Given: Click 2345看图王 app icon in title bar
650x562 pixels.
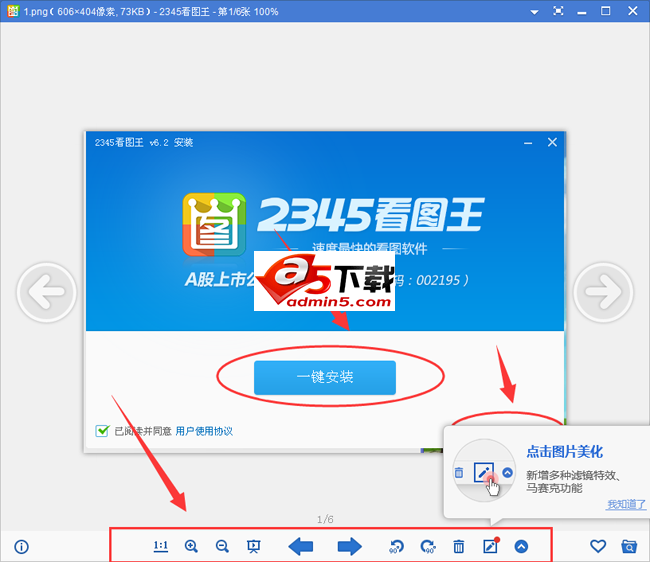Looking at the screenshot, I should (13, 11).
